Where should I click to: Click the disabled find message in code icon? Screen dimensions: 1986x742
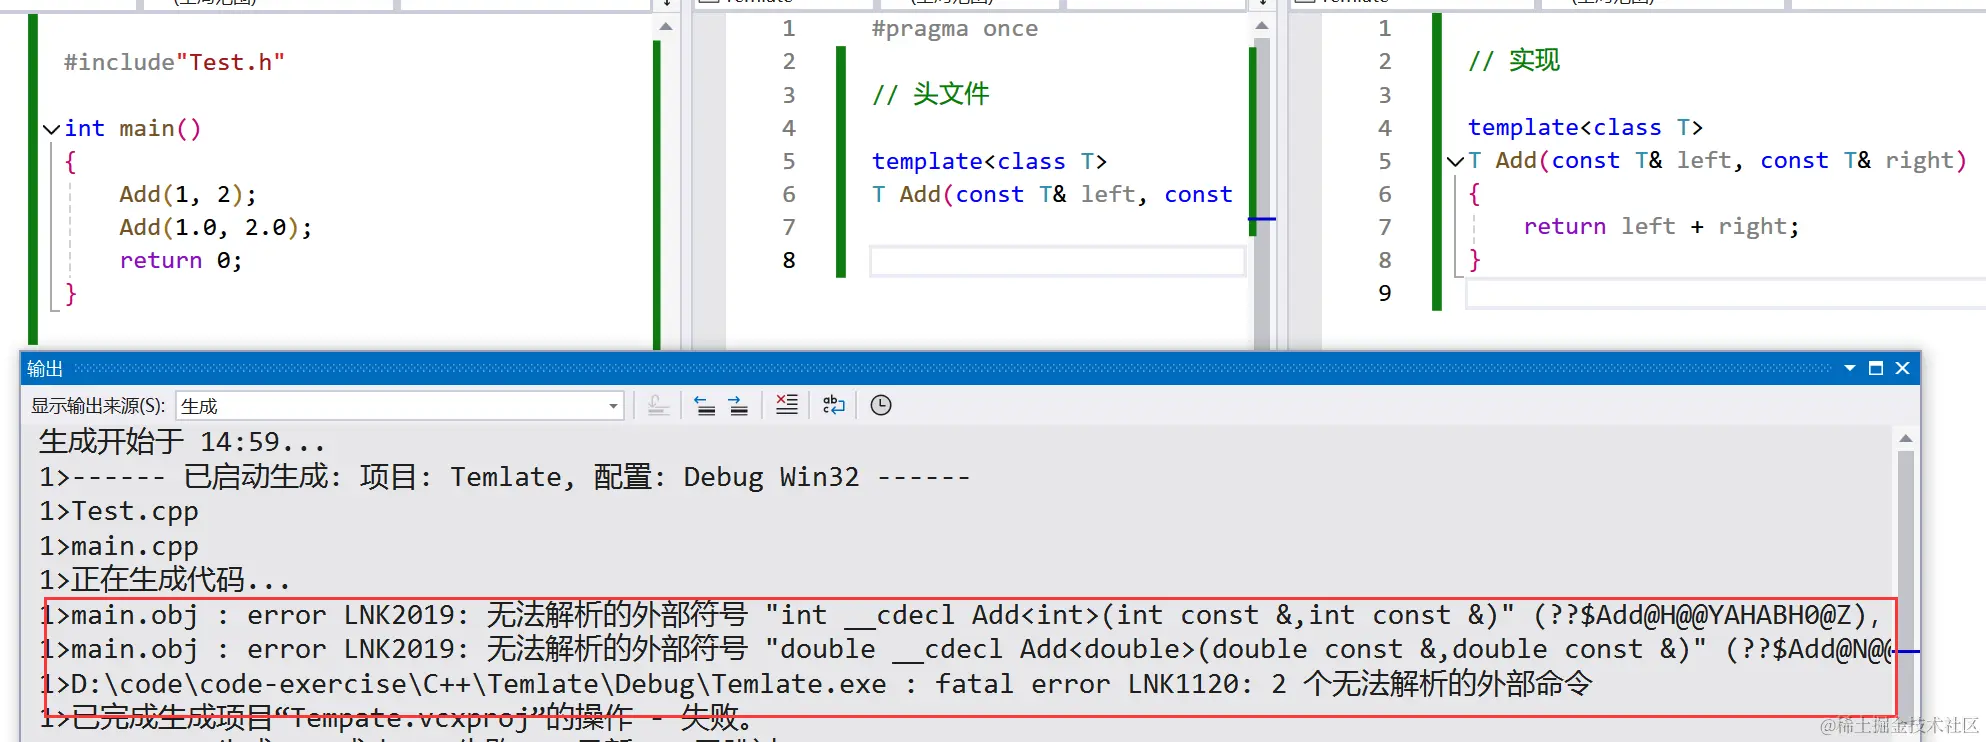pyautogui.click(x=658, y=405)
